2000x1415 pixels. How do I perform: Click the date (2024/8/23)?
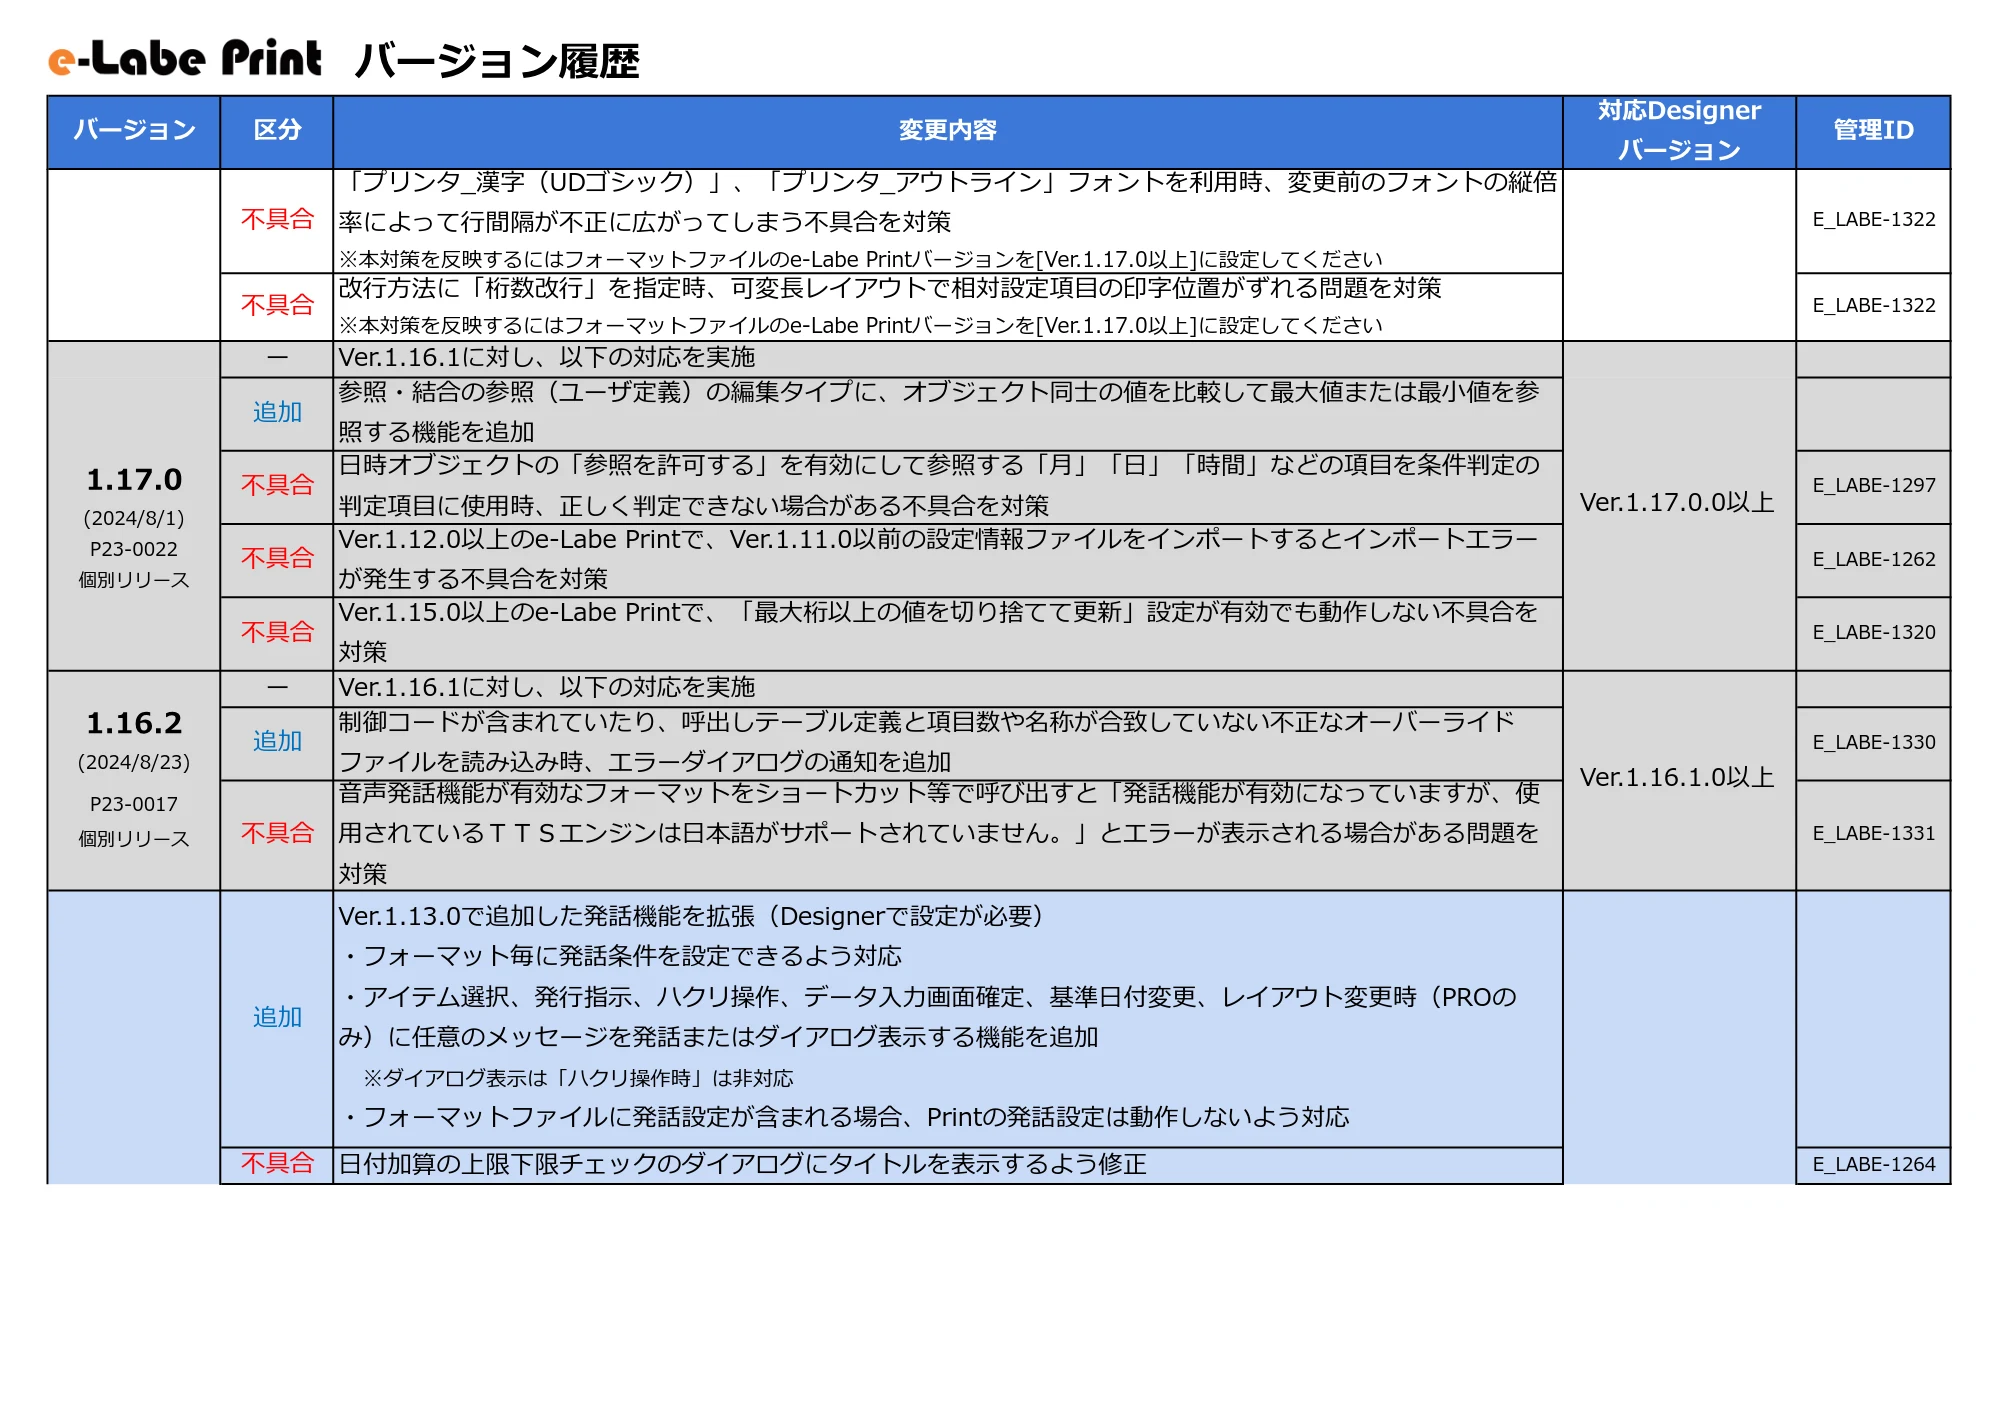[x=134, y=762]
